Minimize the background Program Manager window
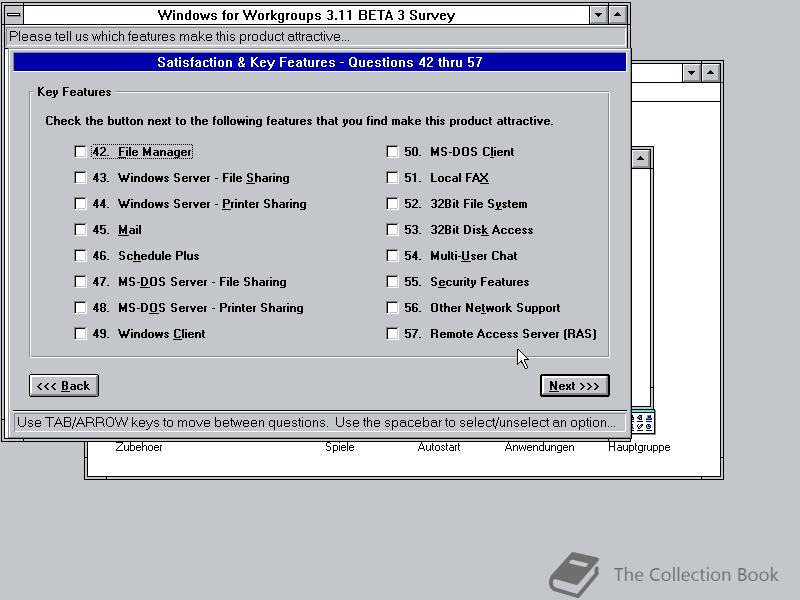Image resolution: width=800 pixels, height=600 pixels. [691, 73]
